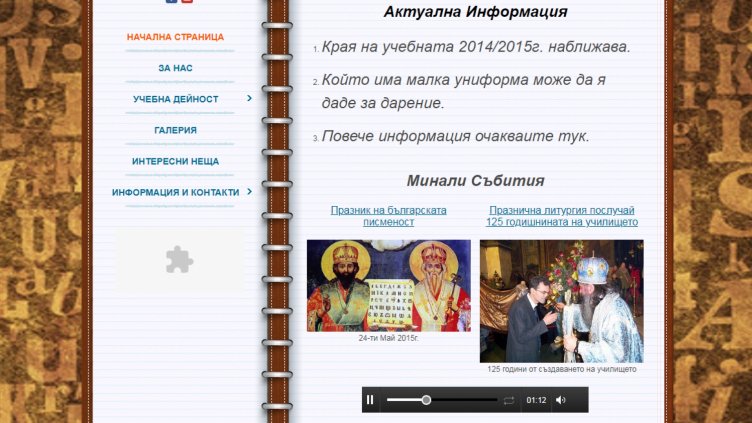Open the ИНФОРМАЦИЯ И КОНТАКТИ menu item
The image size is (752, 423).
[176, 192]
